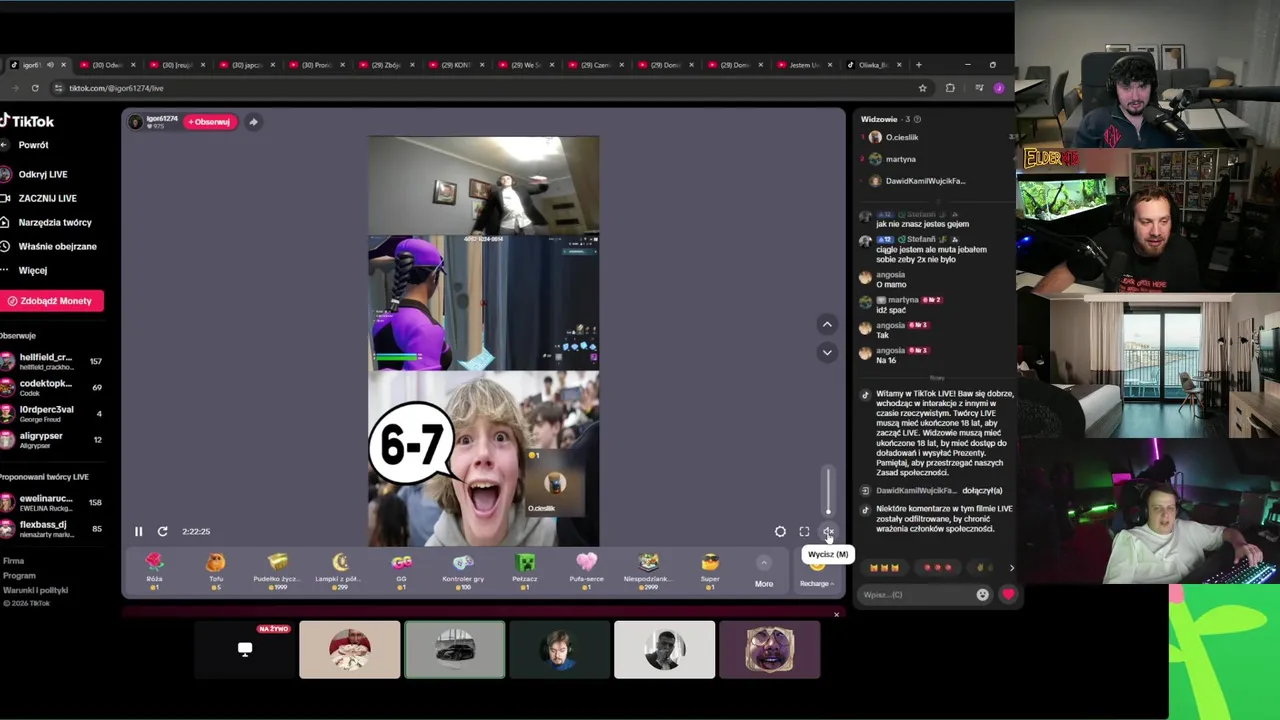Click the TikTok logo in sidebar
The image size is (1280, 720).
point(27,121)
